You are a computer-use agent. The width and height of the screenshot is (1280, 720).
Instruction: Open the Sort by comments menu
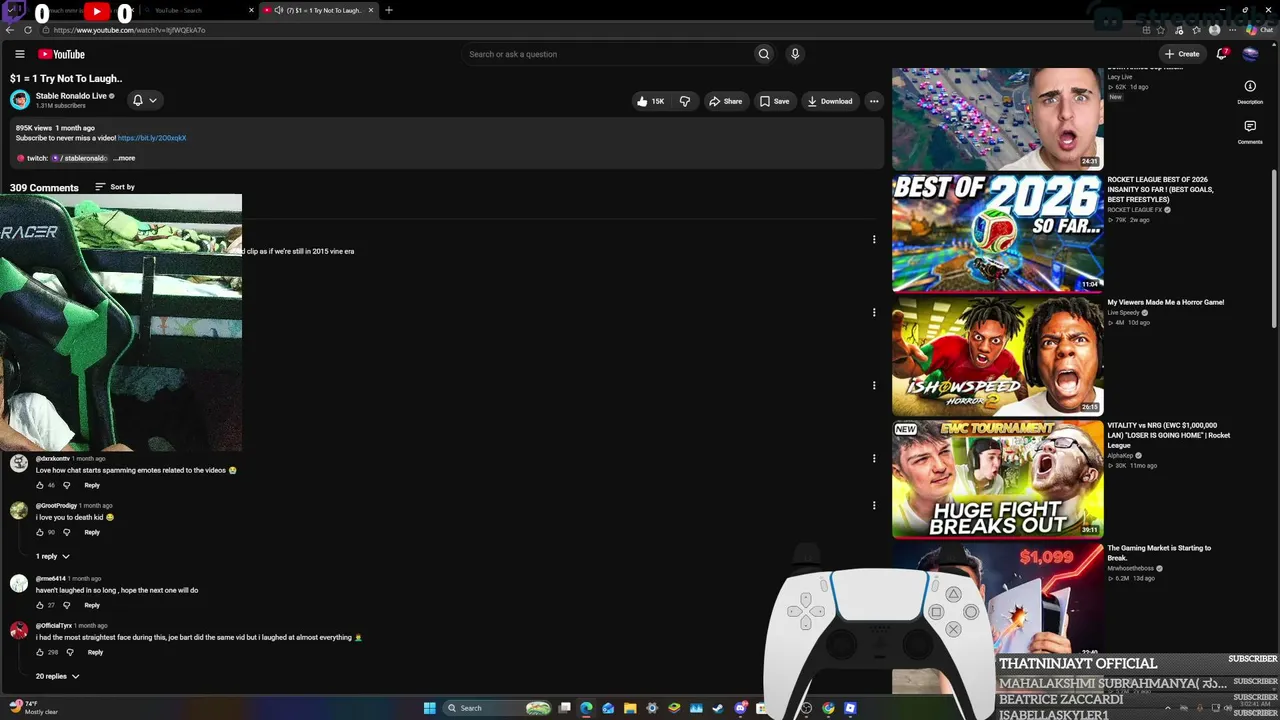click(x=115, y=187)
